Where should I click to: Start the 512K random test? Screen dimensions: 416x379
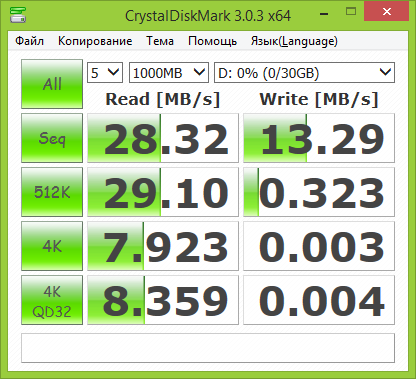(52, 192)
